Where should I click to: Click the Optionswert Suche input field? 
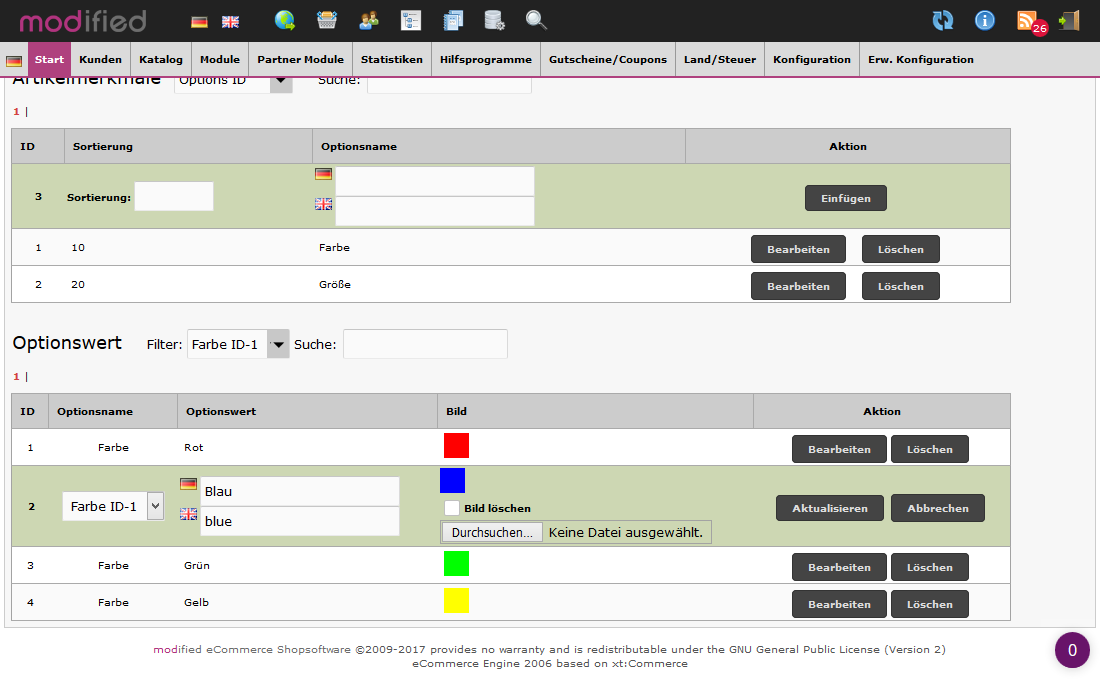coord(424,343)
